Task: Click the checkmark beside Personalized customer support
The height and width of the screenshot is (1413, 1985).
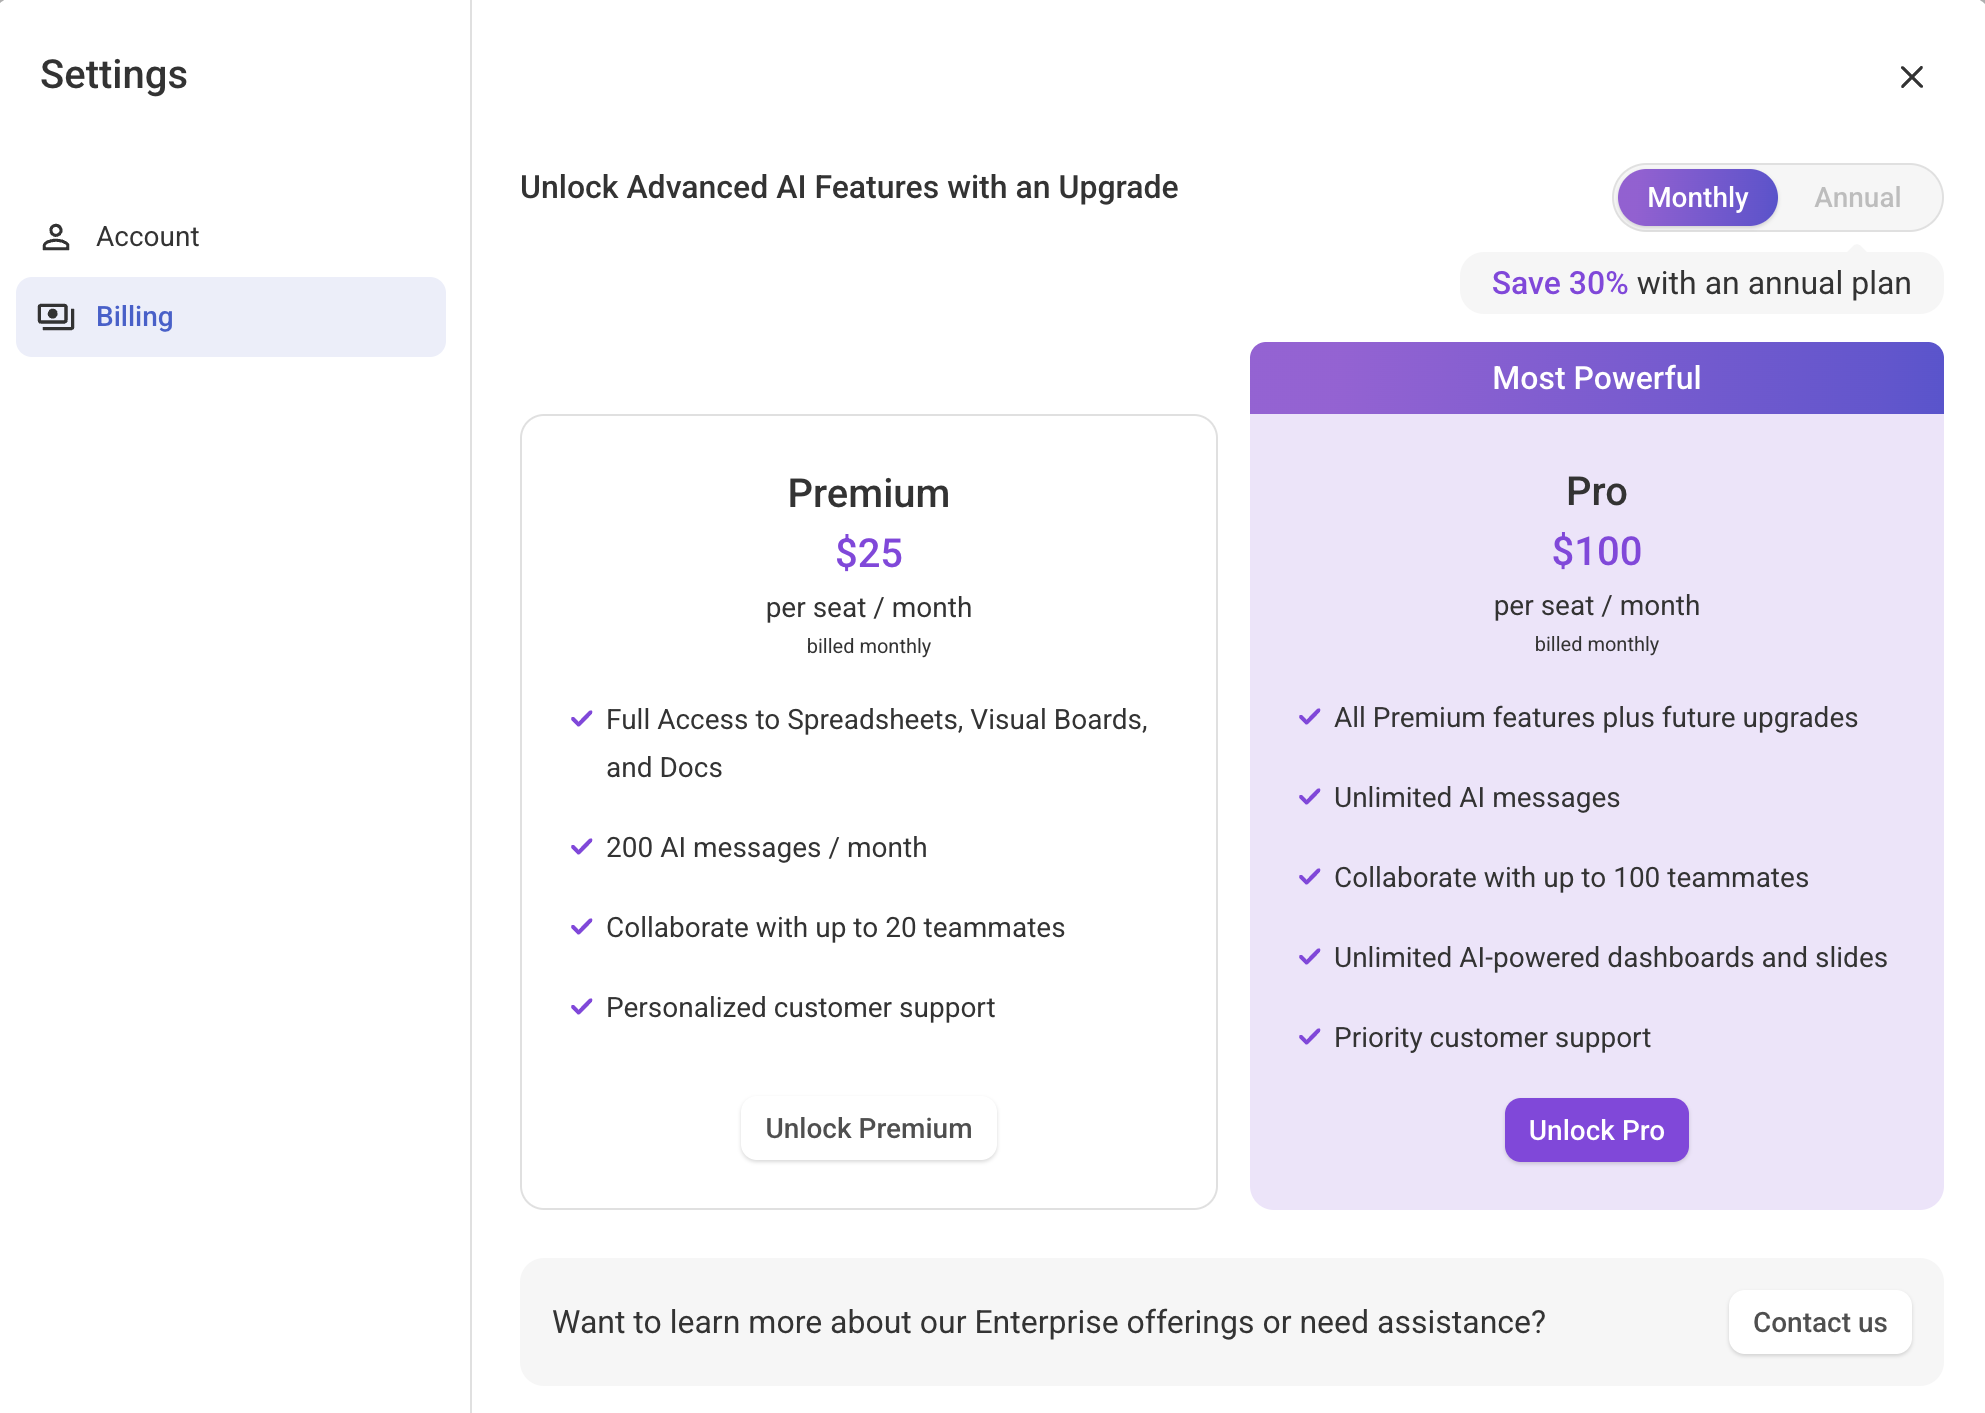Action: pos(582,1007)
